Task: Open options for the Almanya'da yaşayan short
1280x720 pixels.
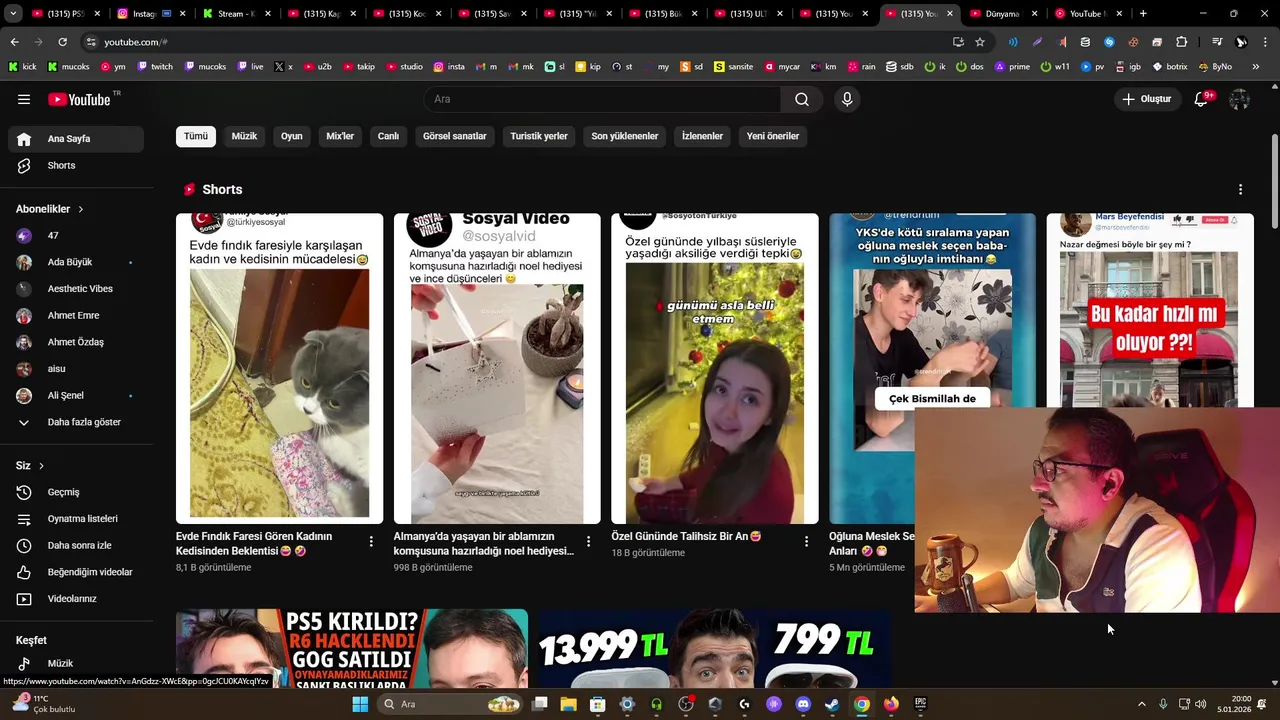Action: [588, 541]
